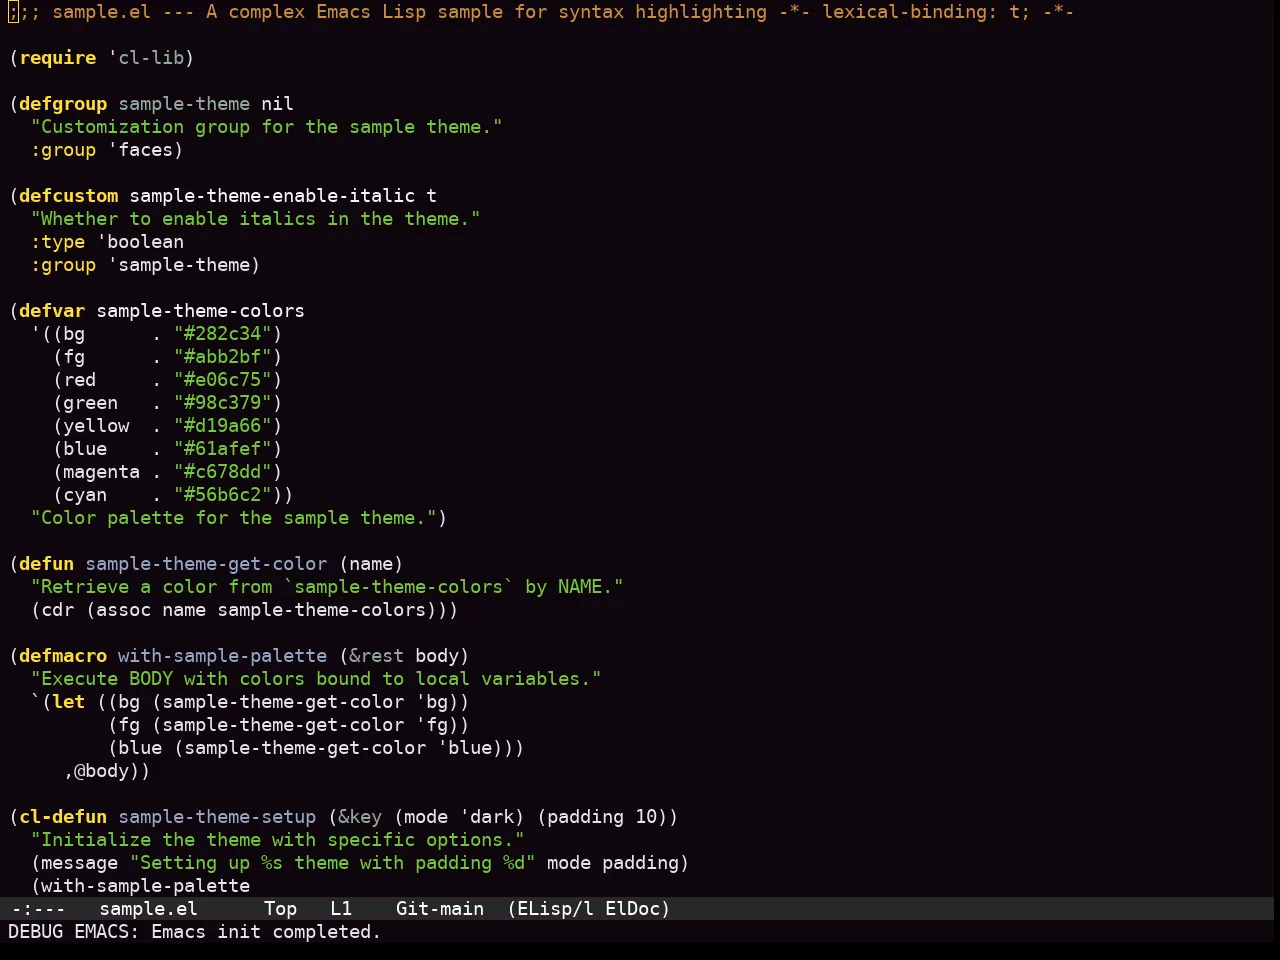Click the 'defcustom' keyword
This screenshot has height=960, width=1280.
(69, 196)
